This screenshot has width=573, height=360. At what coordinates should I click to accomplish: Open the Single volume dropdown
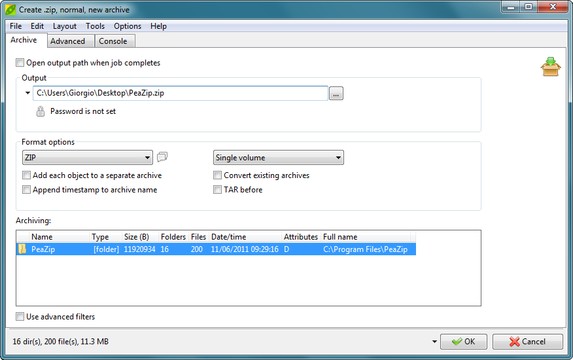click(278, 158)
